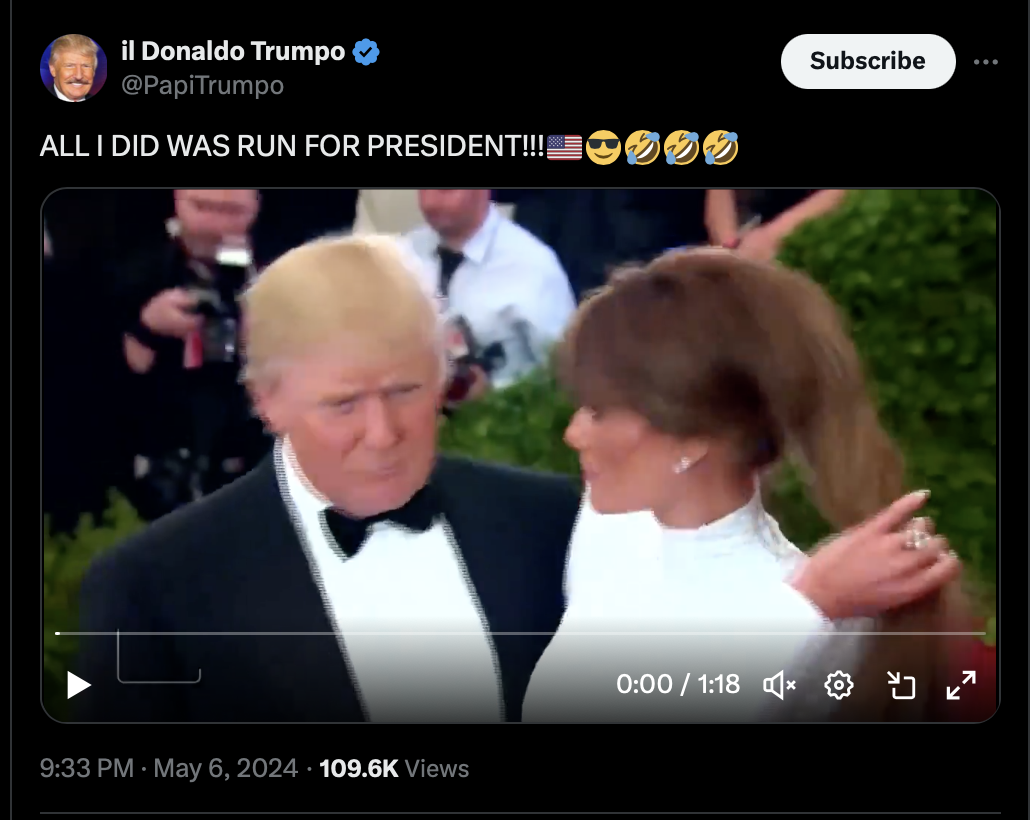This screenshot has height=820, width=1030.
Task: Click the video frame to start playback
Action: coord(520,407)
